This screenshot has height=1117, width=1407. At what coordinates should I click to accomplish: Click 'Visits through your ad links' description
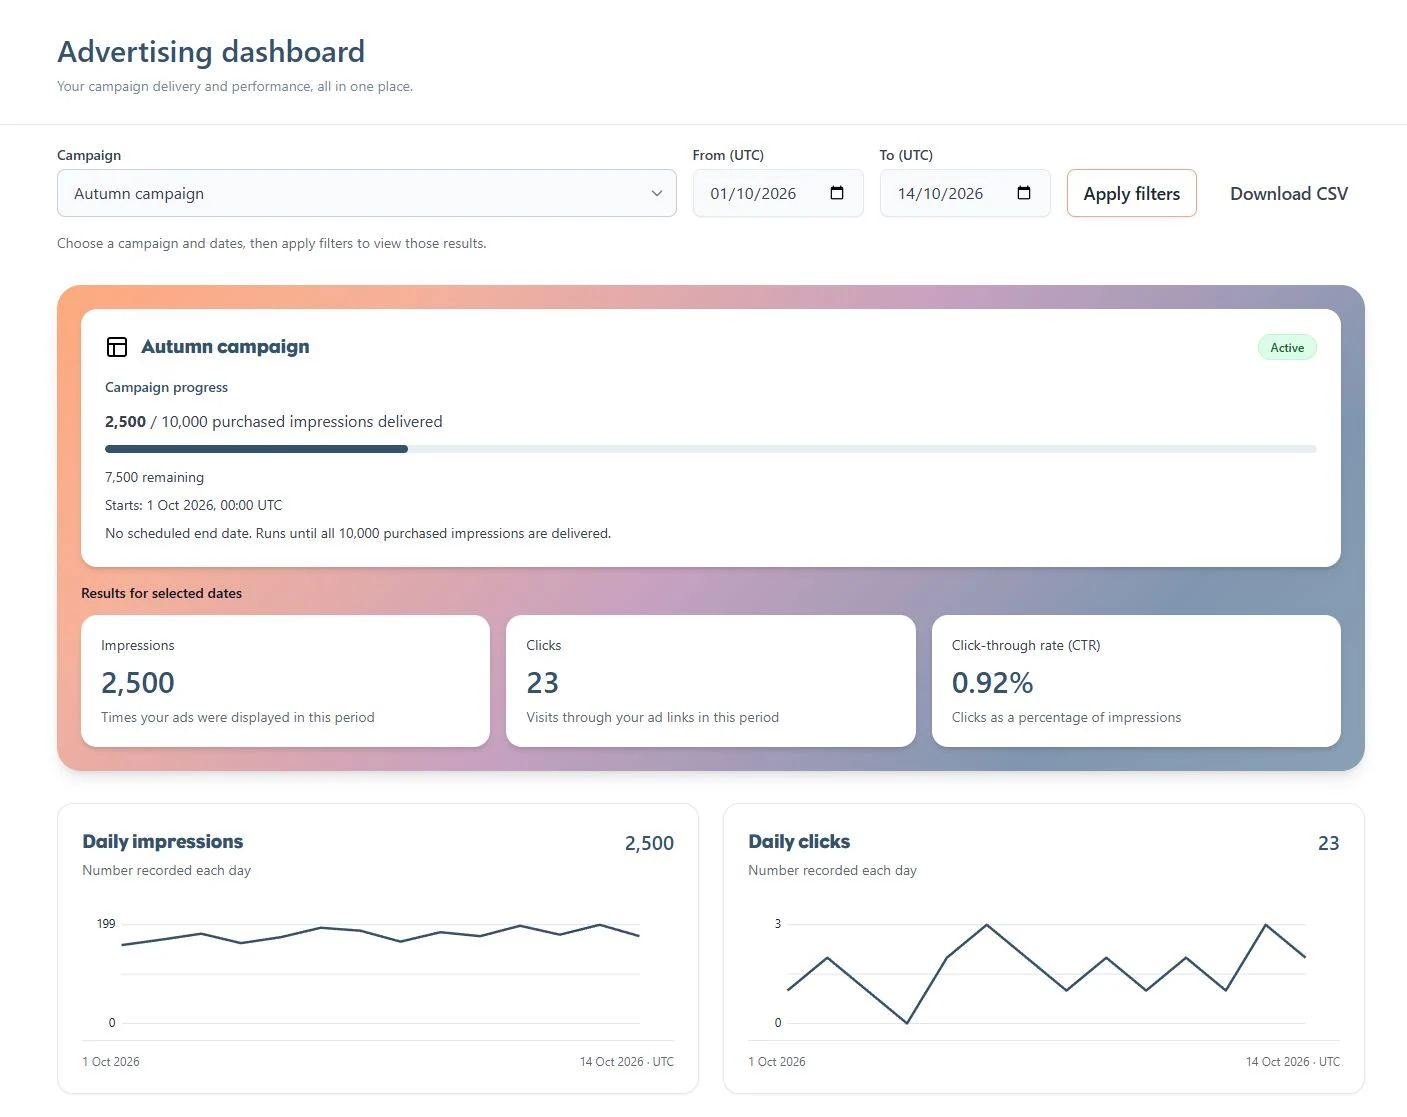pyautogui.click(x=652, y=717)
